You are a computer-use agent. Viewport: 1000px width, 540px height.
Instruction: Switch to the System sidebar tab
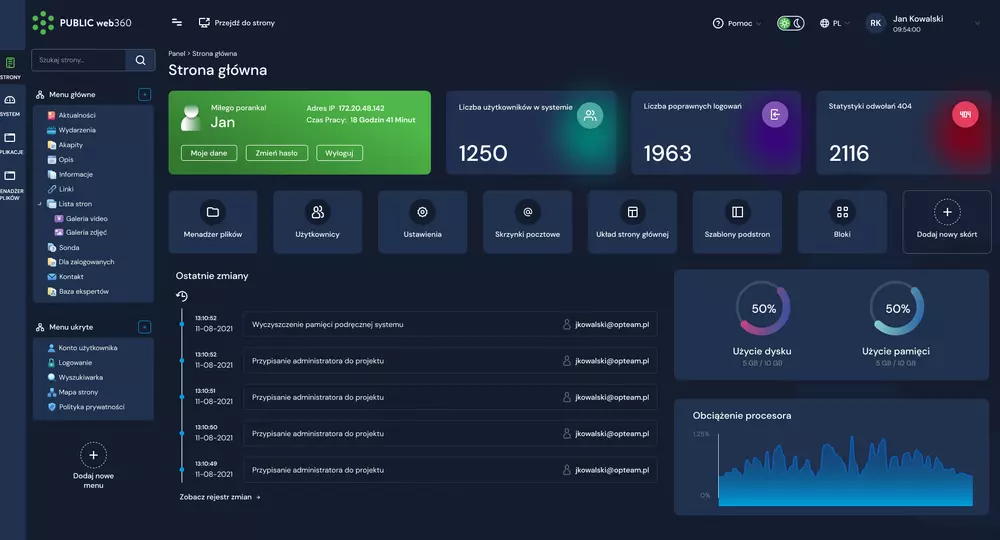click(x=11, y=104)
